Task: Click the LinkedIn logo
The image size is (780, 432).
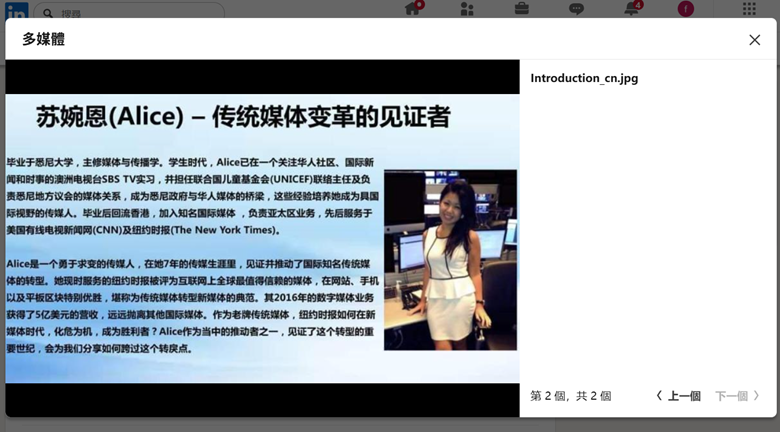Action: (x=16, y=11)
